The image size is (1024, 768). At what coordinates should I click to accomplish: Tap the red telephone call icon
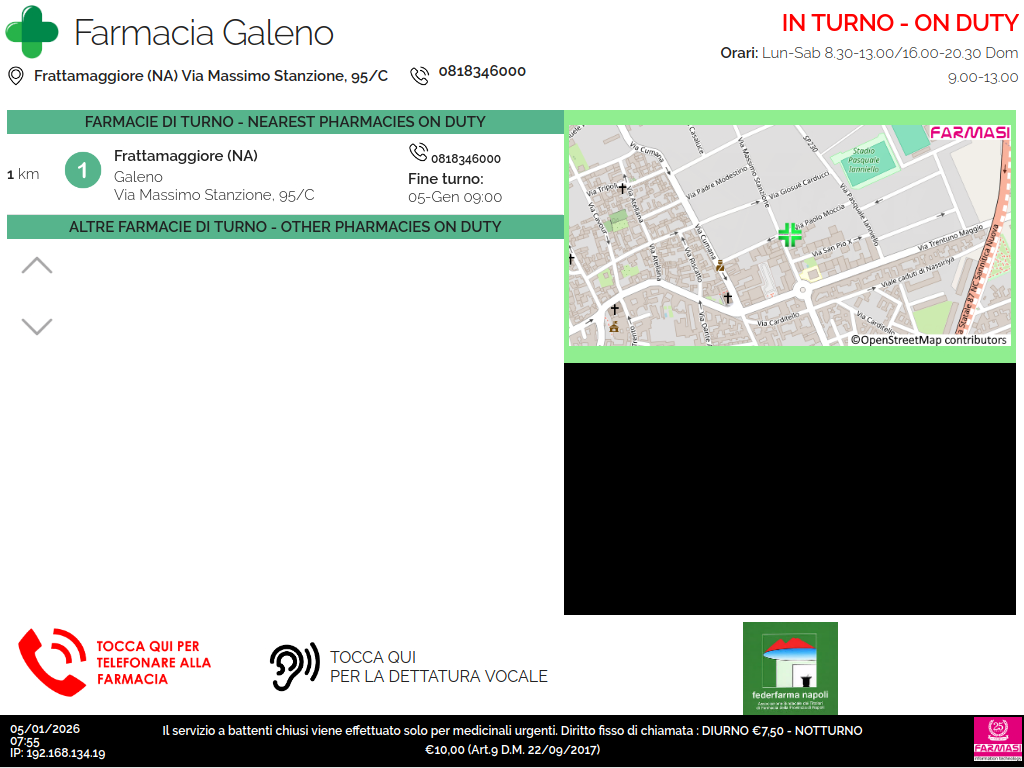52,662
